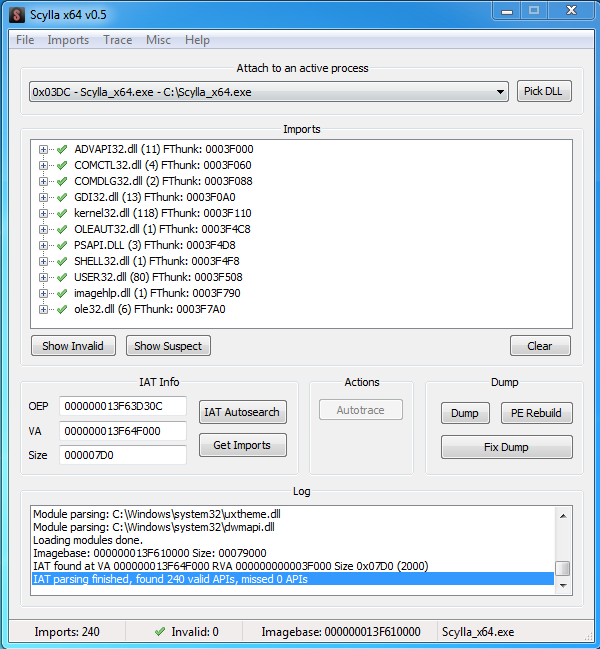Click green checkmark icon next to SHELL32.dll

(x=62, y=262)
